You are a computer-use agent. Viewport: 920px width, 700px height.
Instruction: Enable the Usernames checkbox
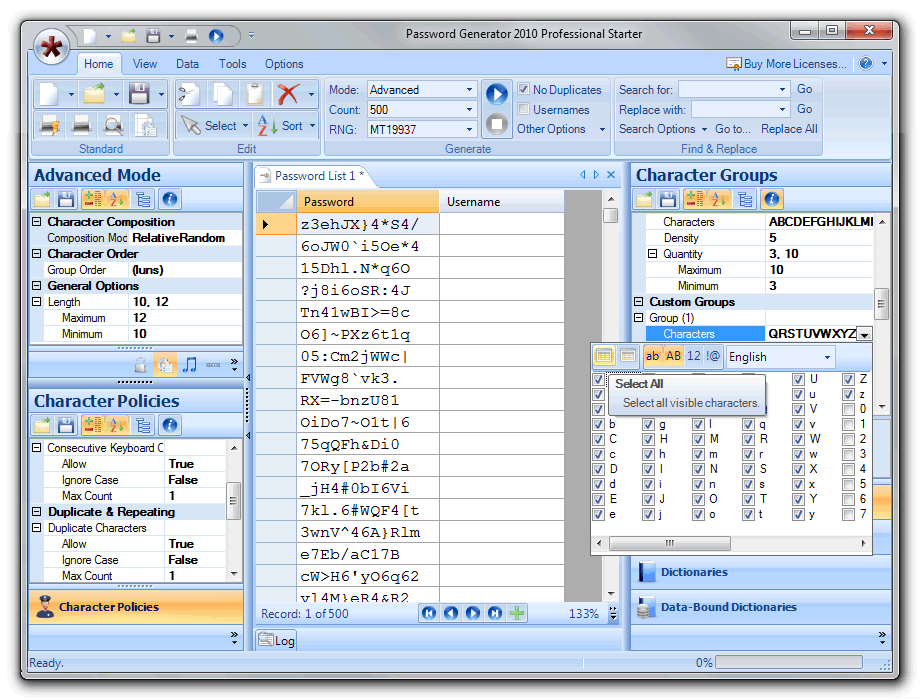point(523,109)
